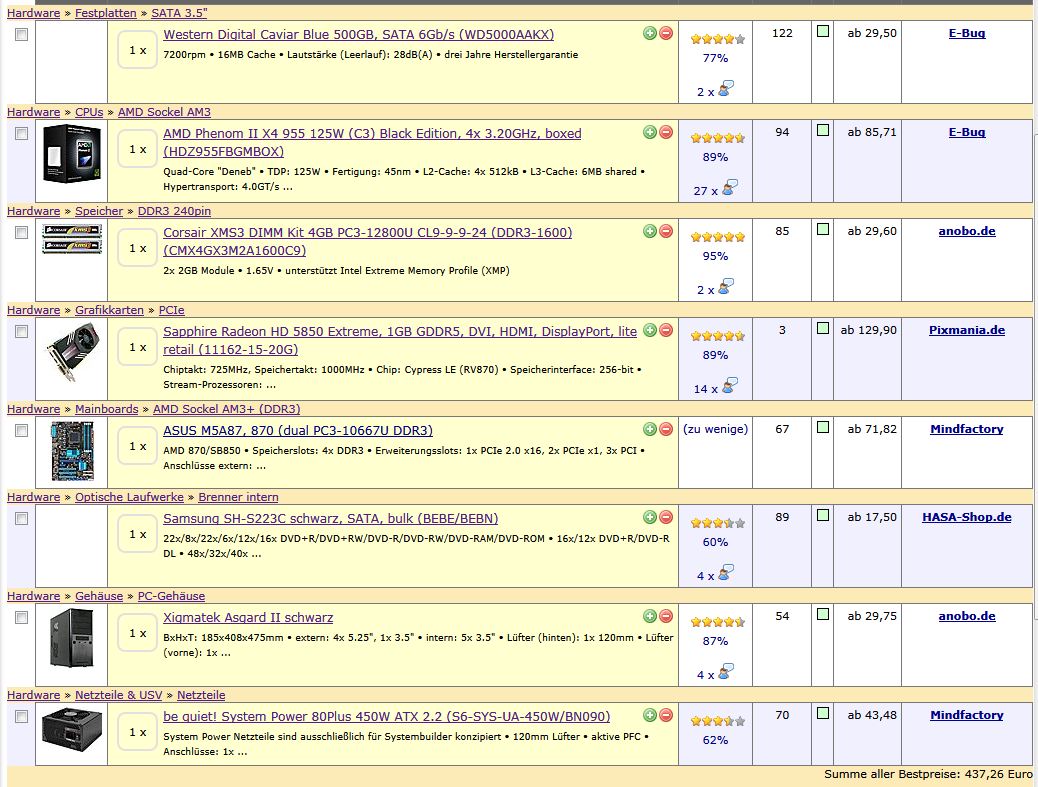Image resolution: width=1038 pixels, height=787 pixels.
Task: Remove one AMD Phenom II X4 955
Action: 666,132
